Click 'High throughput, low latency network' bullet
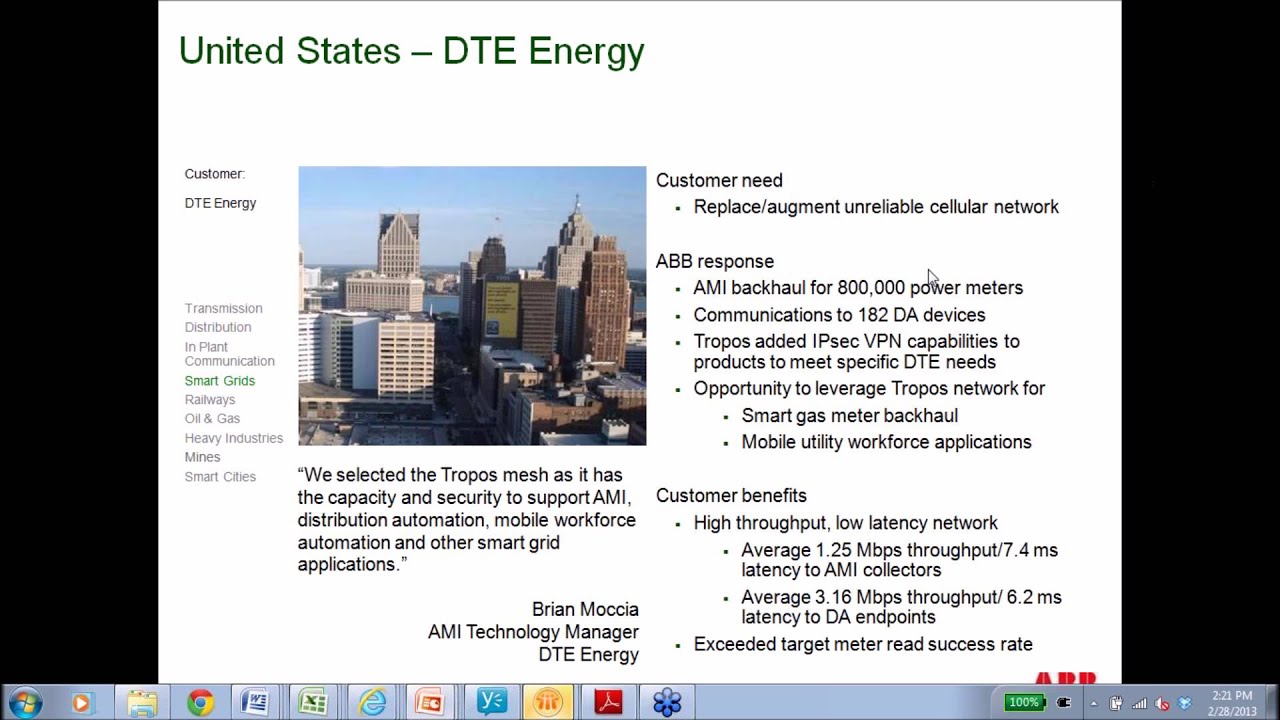This screenshot has width=1280, height=720. [x=845, y=523]
